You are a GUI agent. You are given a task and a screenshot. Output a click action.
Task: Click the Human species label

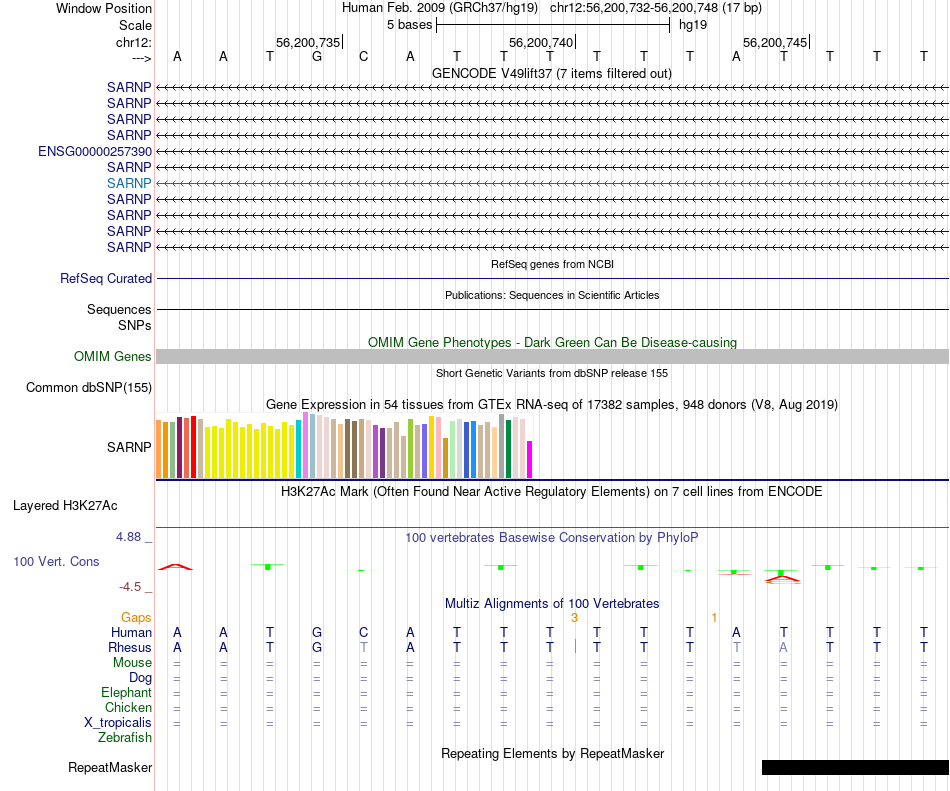[131, 632]
